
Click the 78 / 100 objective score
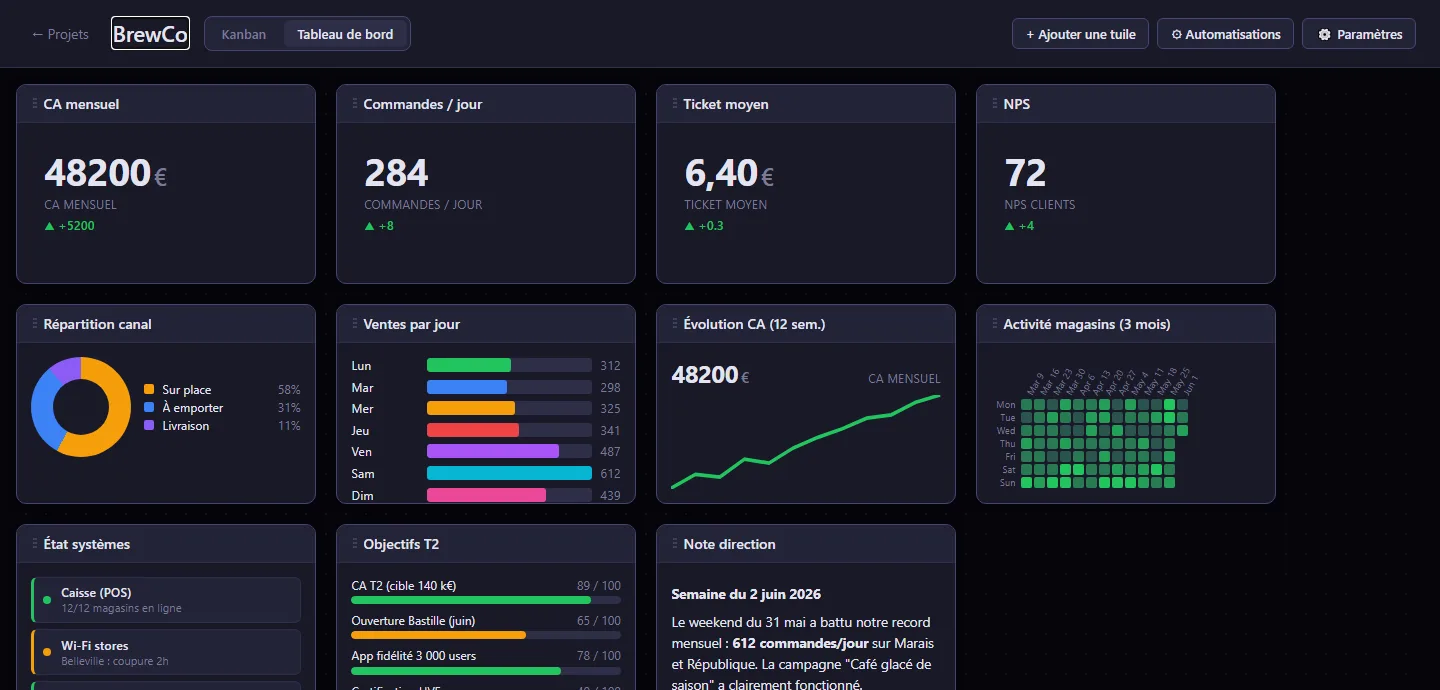(599, 656)
